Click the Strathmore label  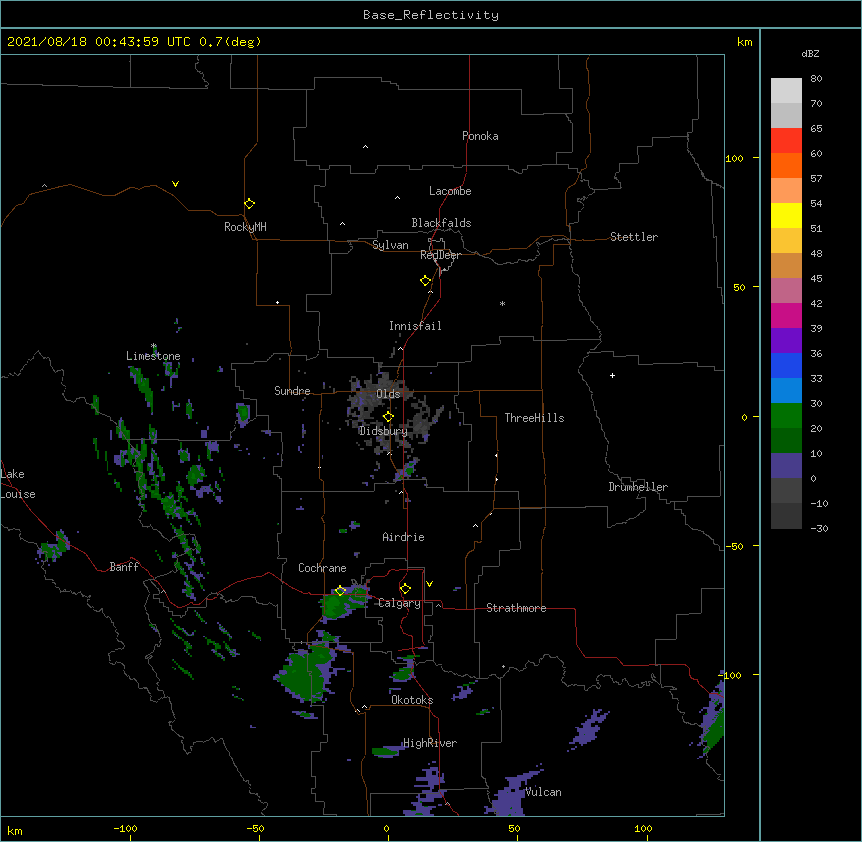pyautogui.click(x=516, y=608)
